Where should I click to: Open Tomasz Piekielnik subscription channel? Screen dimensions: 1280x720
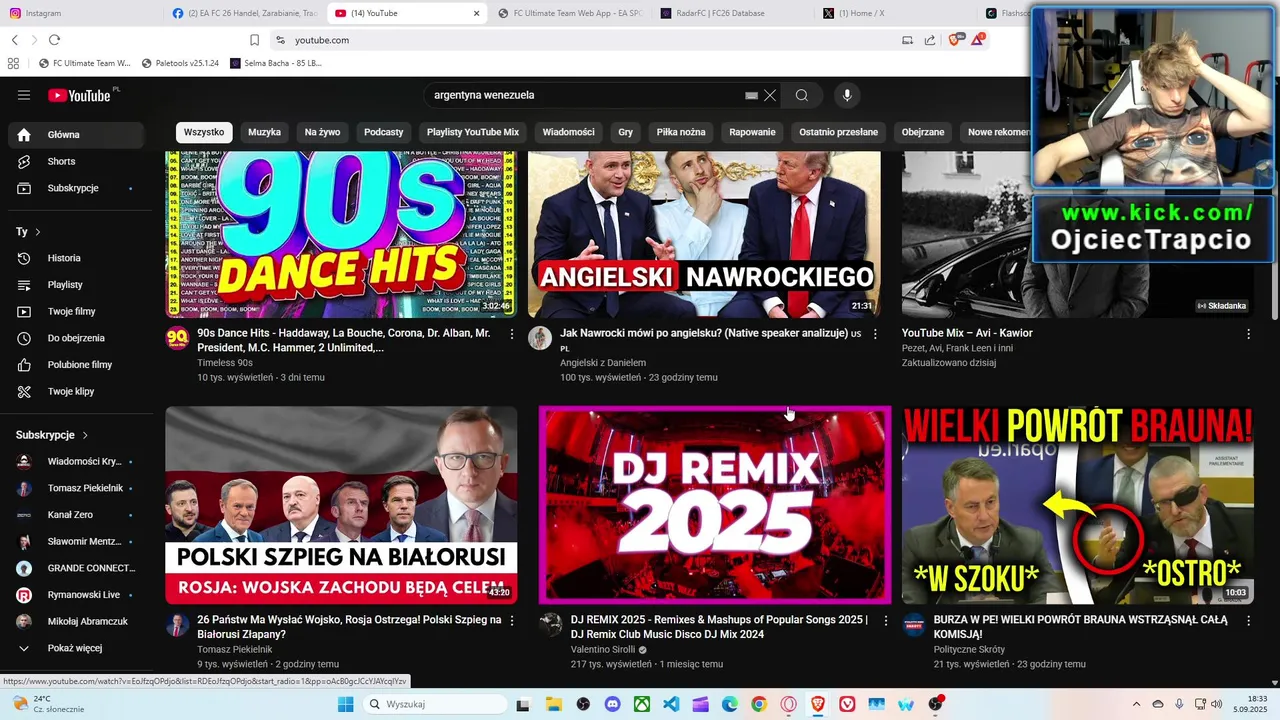point(76,488)
